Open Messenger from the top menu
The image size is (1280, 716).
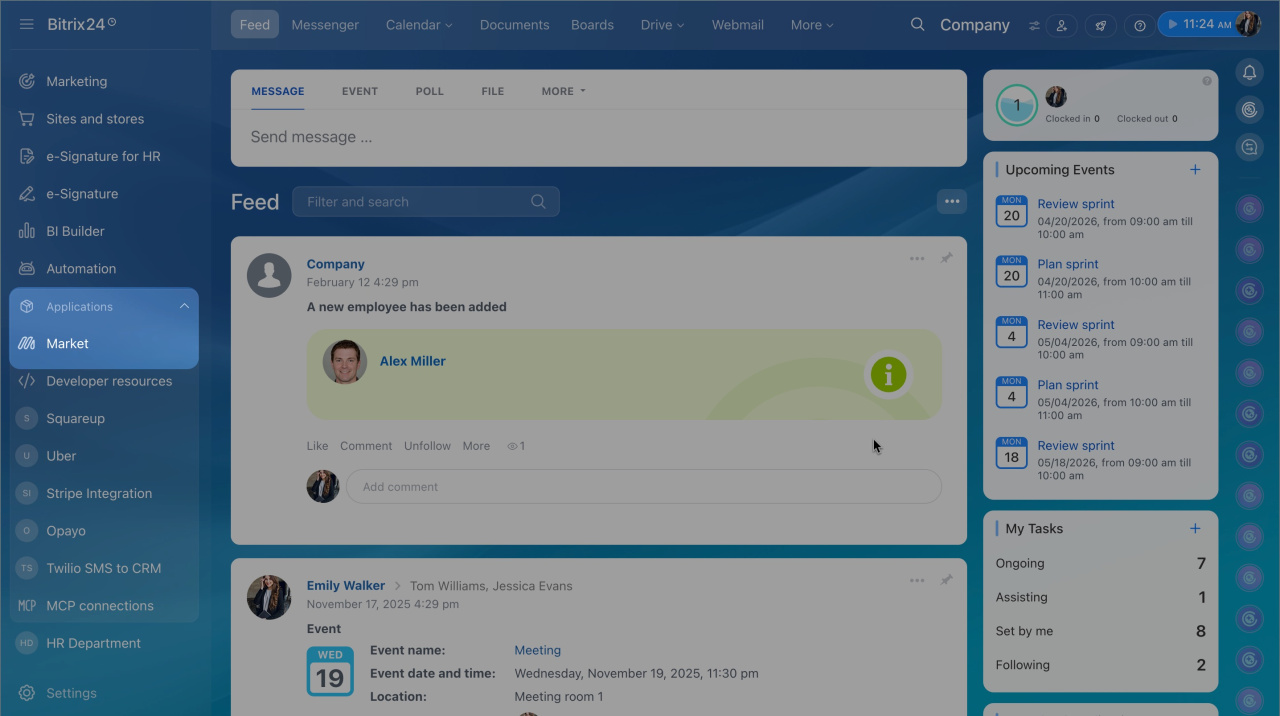(x=325, y=25)
